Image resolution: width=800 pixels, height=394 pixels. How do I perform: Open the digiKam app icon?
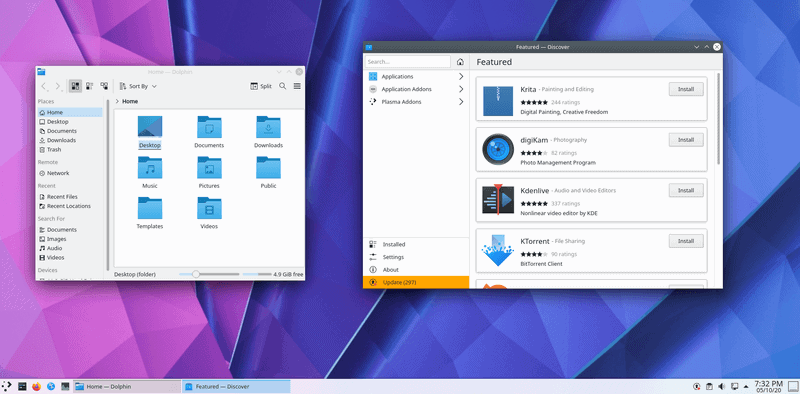(498, 149)
